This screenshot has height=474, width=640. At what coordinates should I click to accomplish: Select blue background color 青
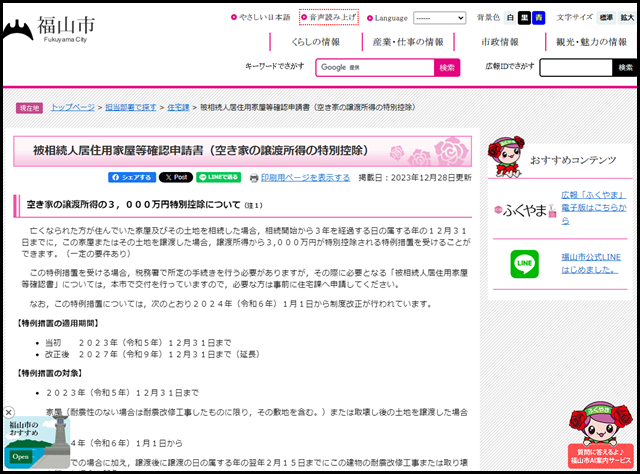539,18
